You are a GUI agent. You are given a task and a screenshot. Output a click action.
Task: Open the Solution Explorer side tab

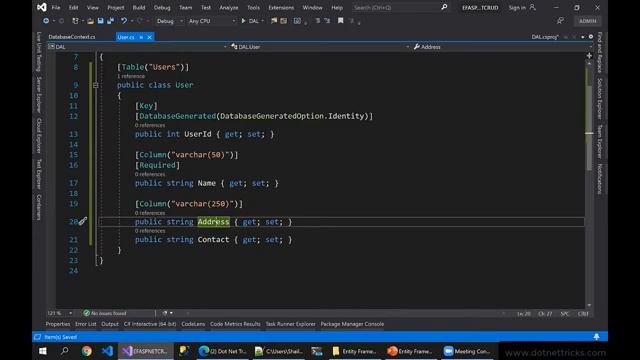coord(600,99)
